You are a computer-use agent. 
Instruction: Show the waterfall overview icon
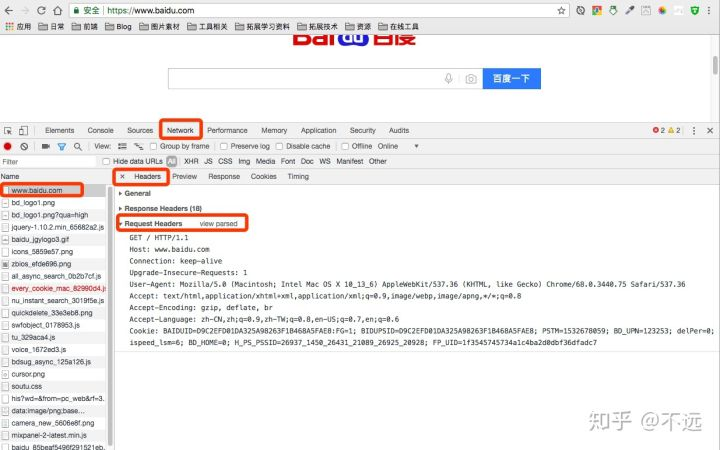click(138, 146)
